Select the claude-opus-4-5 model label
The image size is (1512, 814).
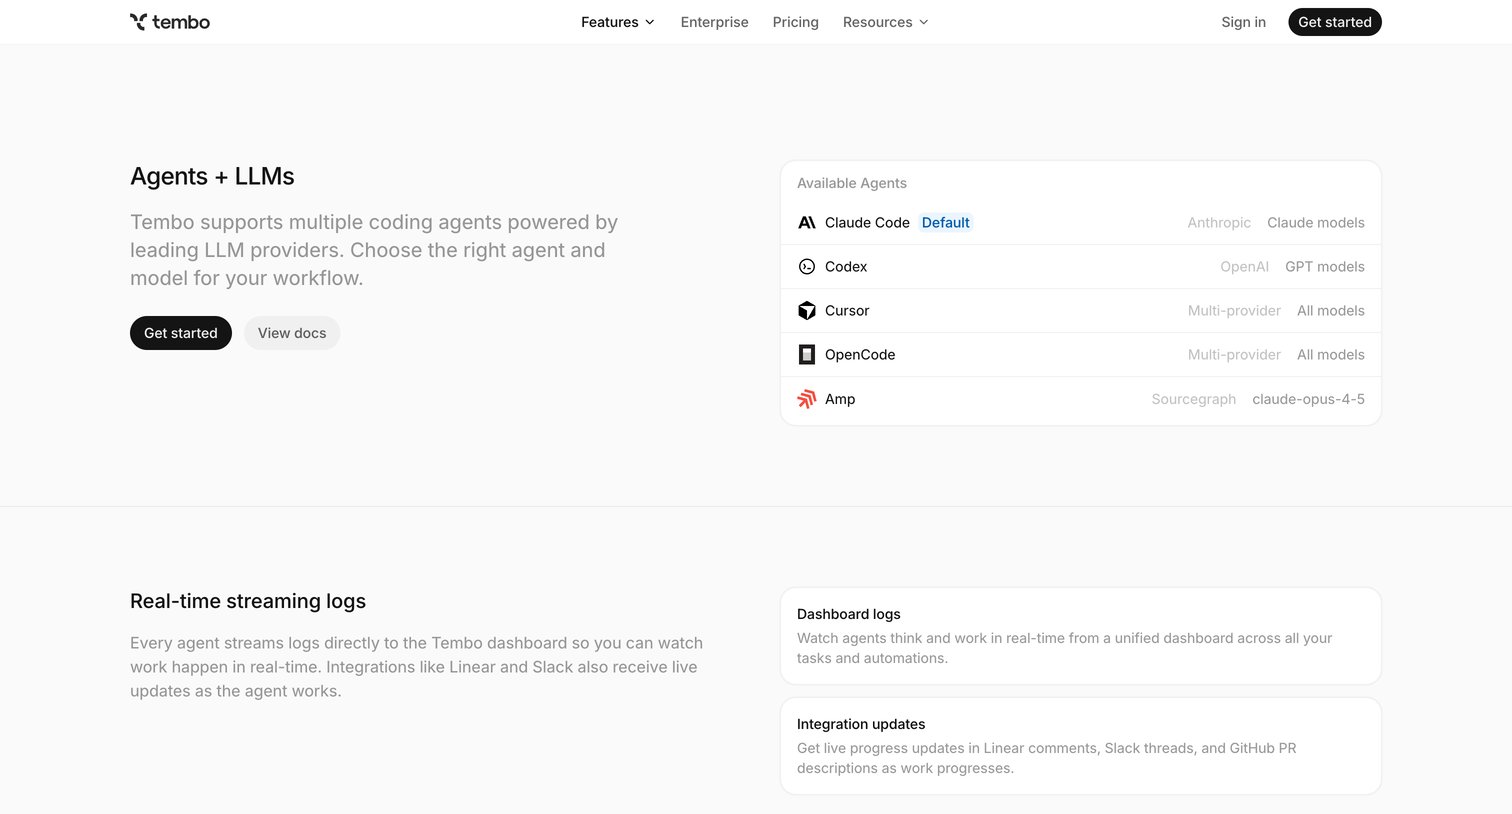[1308, 399]
